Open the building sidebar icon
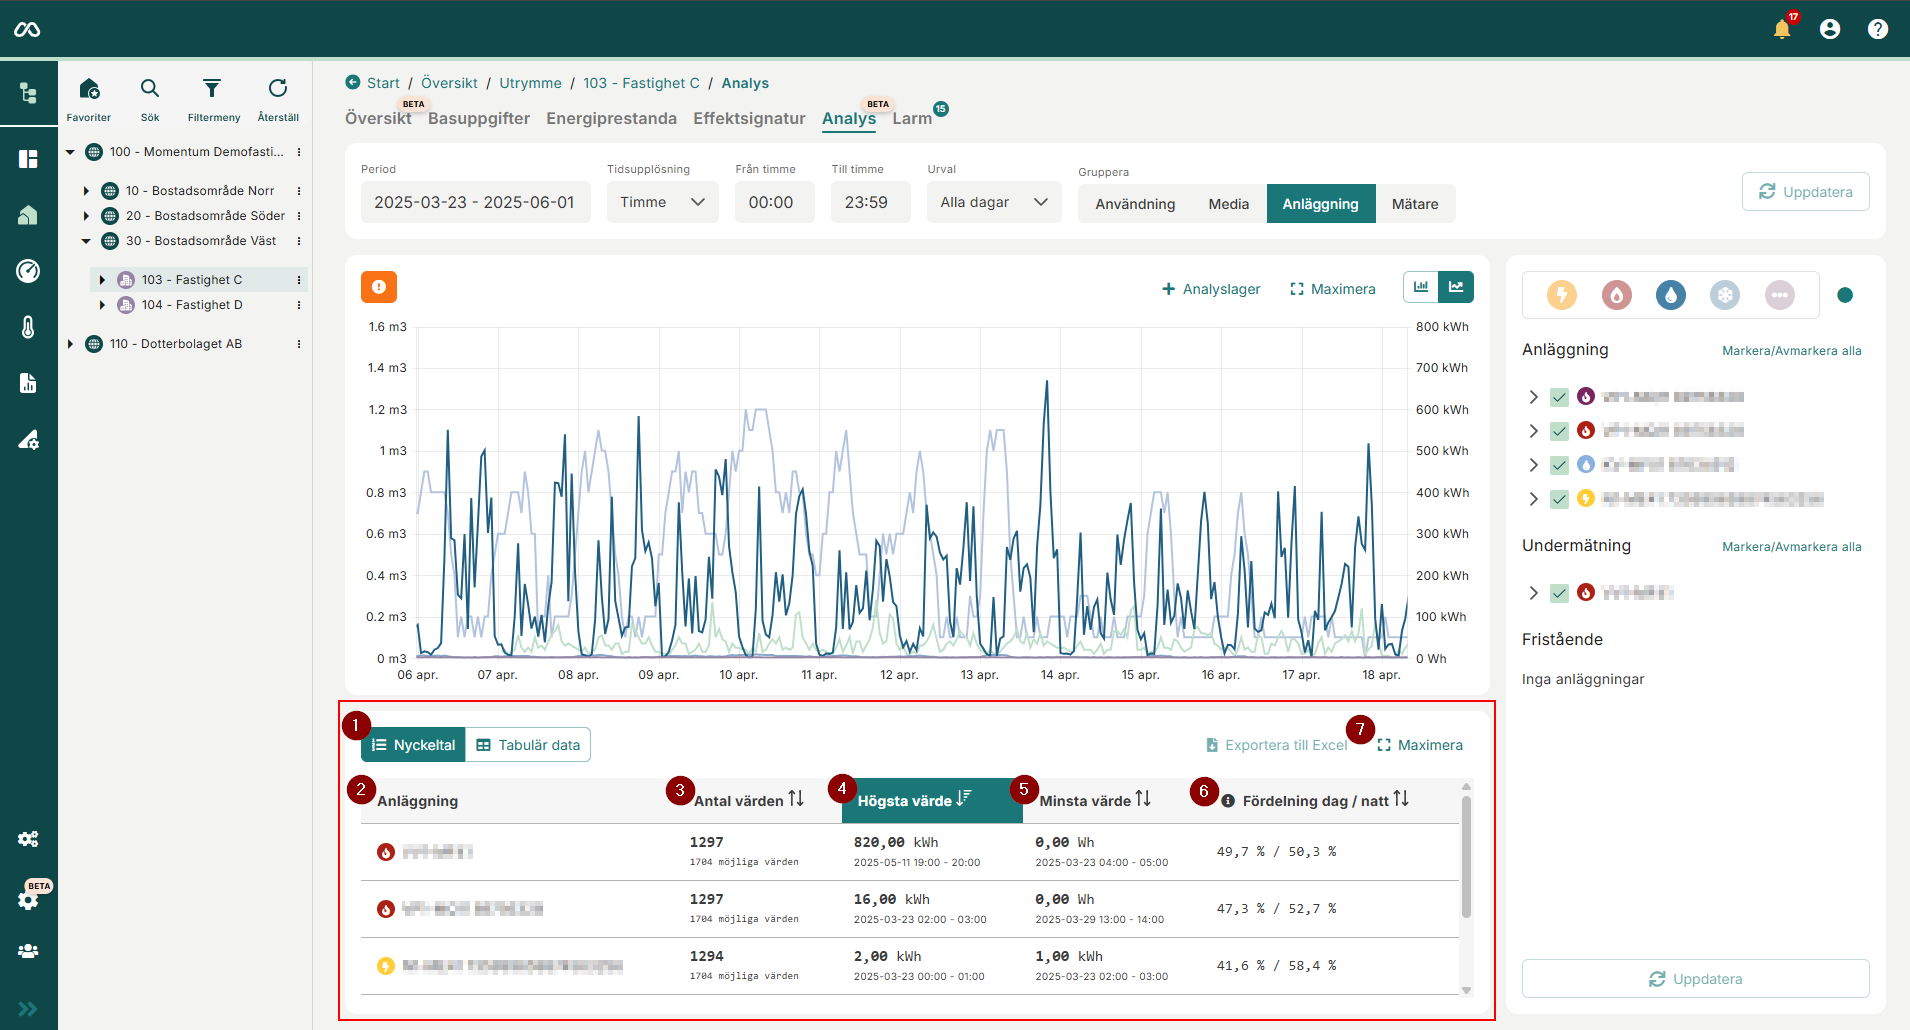 tap(28, 215)
